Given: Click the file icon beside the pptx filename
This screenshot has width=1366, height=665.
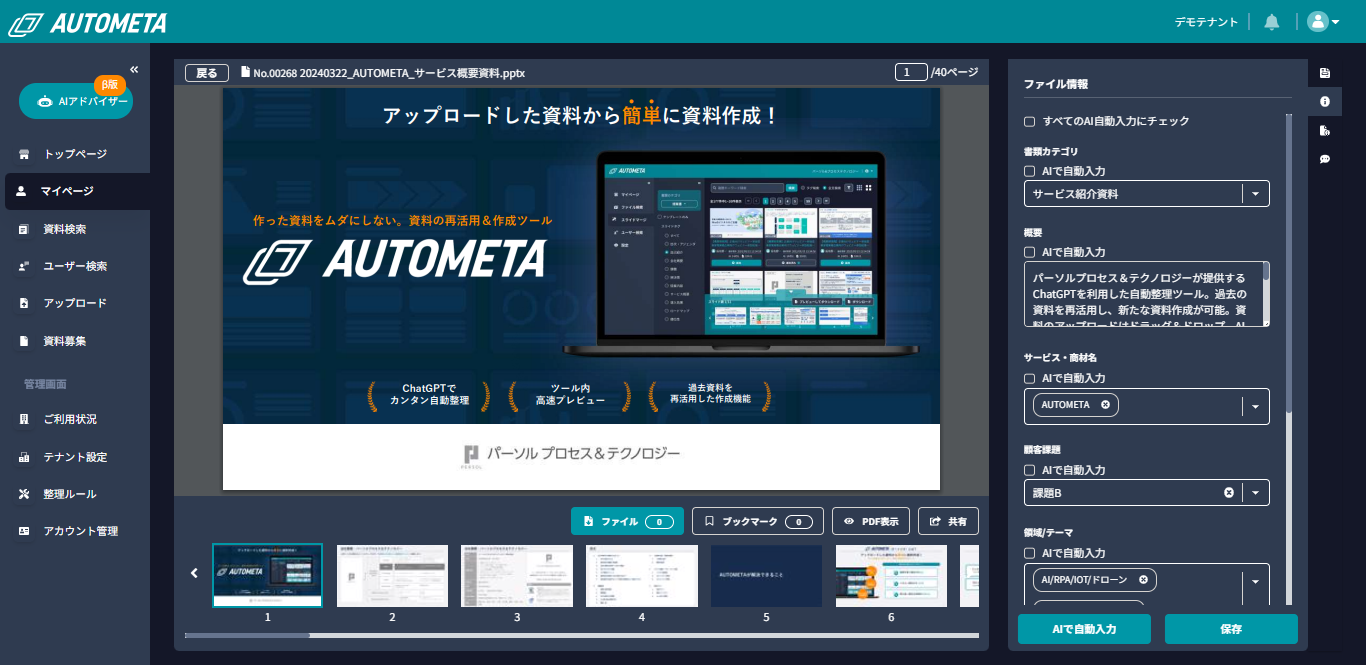Looking at the screenshot, I should tap(245, 72).
